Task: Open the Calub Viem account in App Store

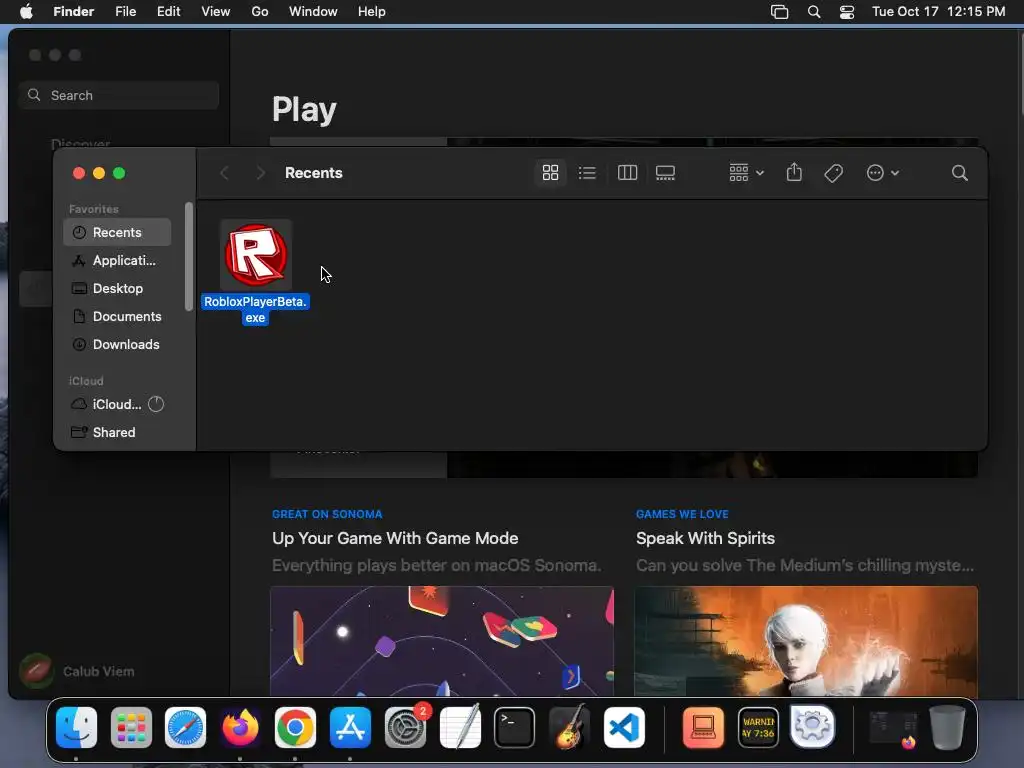Action: pos(77,671)
